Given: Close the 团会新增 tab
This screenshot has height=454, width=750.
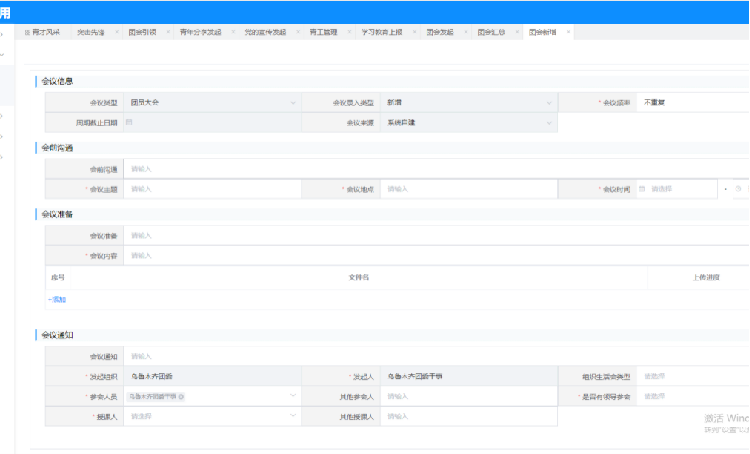Looking at the screenshot, I should coord(569,32).
